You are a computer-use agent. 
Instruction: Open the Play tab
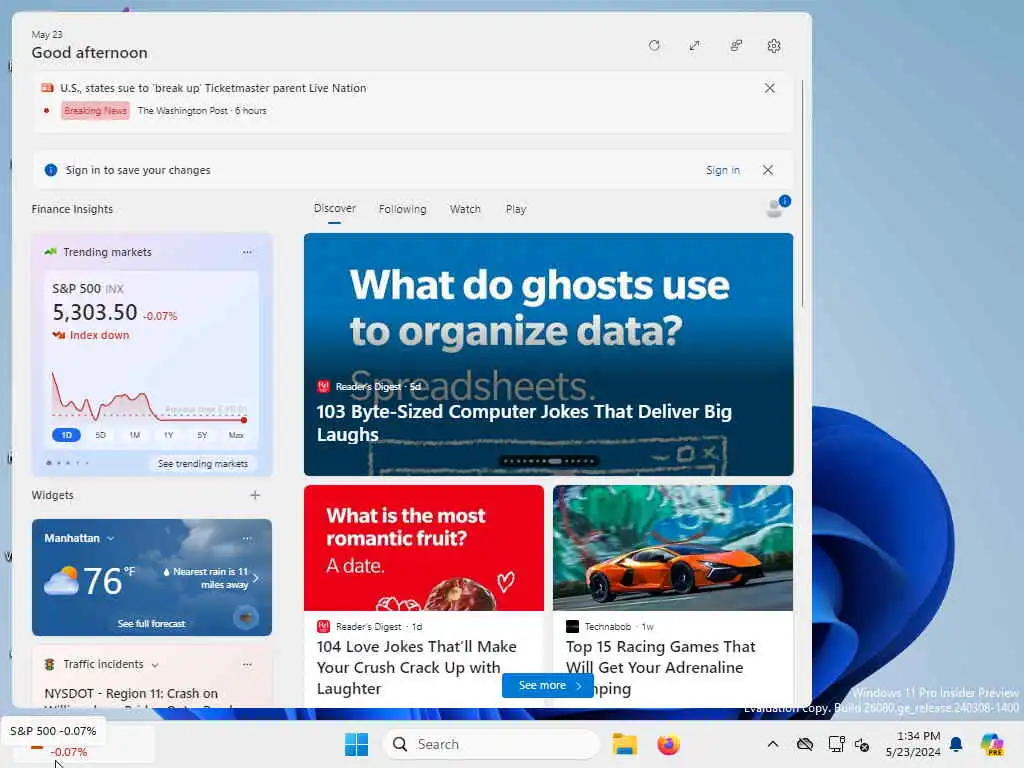pyautogui.click(x=515, y=209)
